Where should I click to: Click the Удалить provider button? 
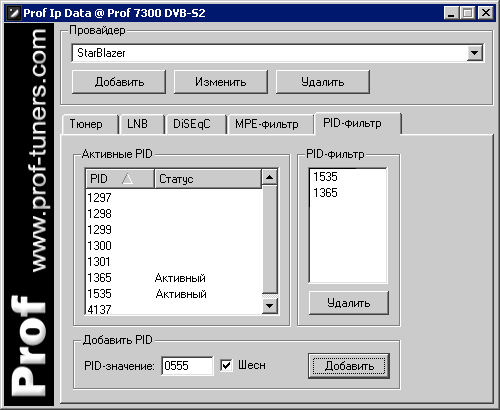click(x=323, y=82)
